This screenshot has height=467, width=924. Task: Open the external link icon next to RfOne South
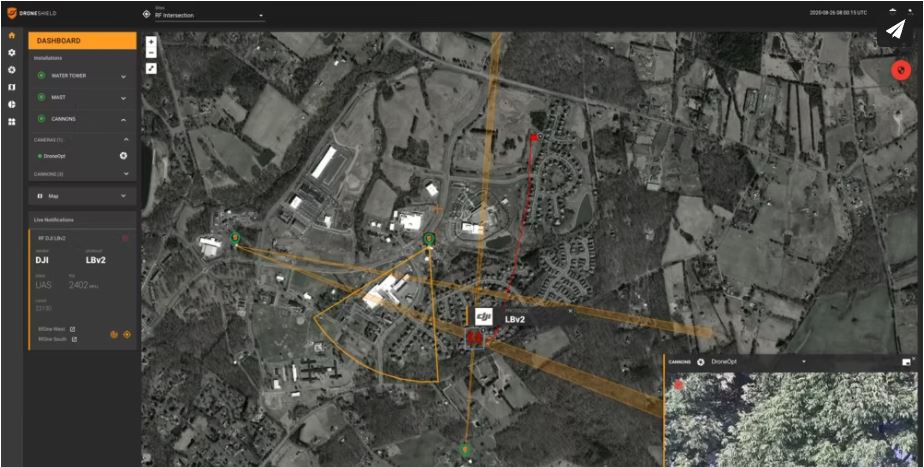click(74, 340)
